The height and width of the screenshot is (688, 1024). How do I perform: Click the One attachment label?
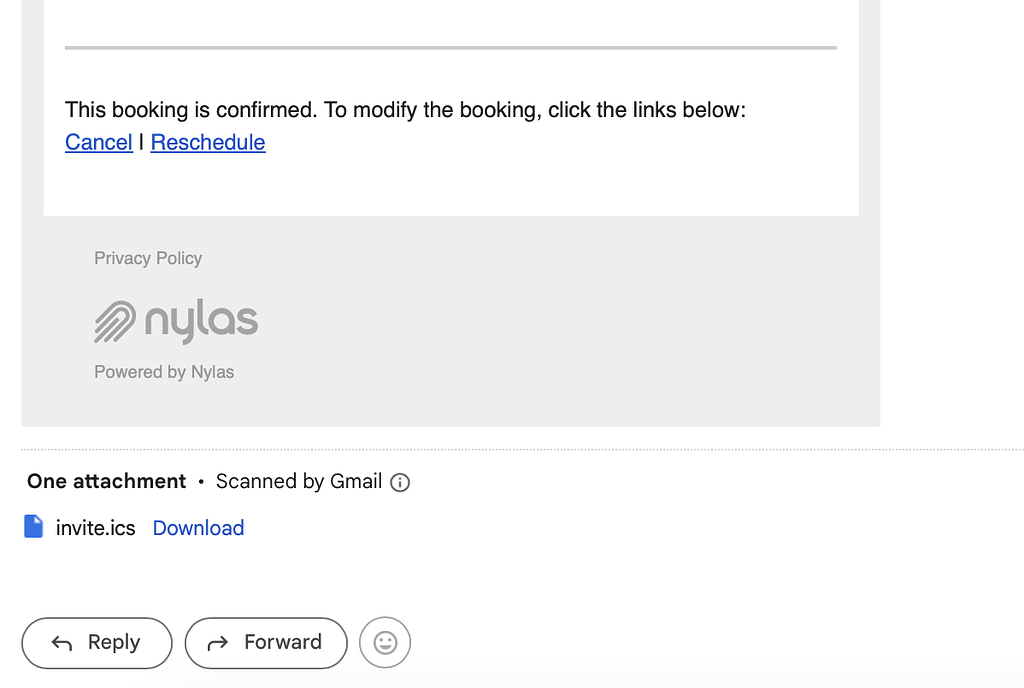click(x=106, y=481)
